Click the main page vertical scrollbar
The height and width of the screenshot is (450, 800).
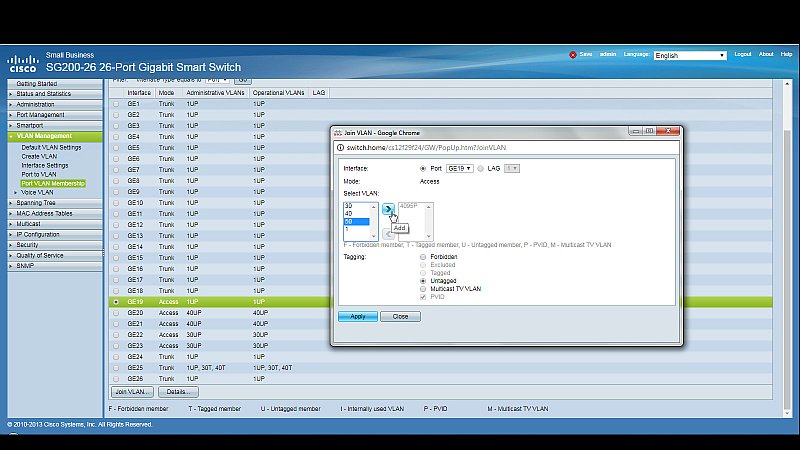pos(786,250)
